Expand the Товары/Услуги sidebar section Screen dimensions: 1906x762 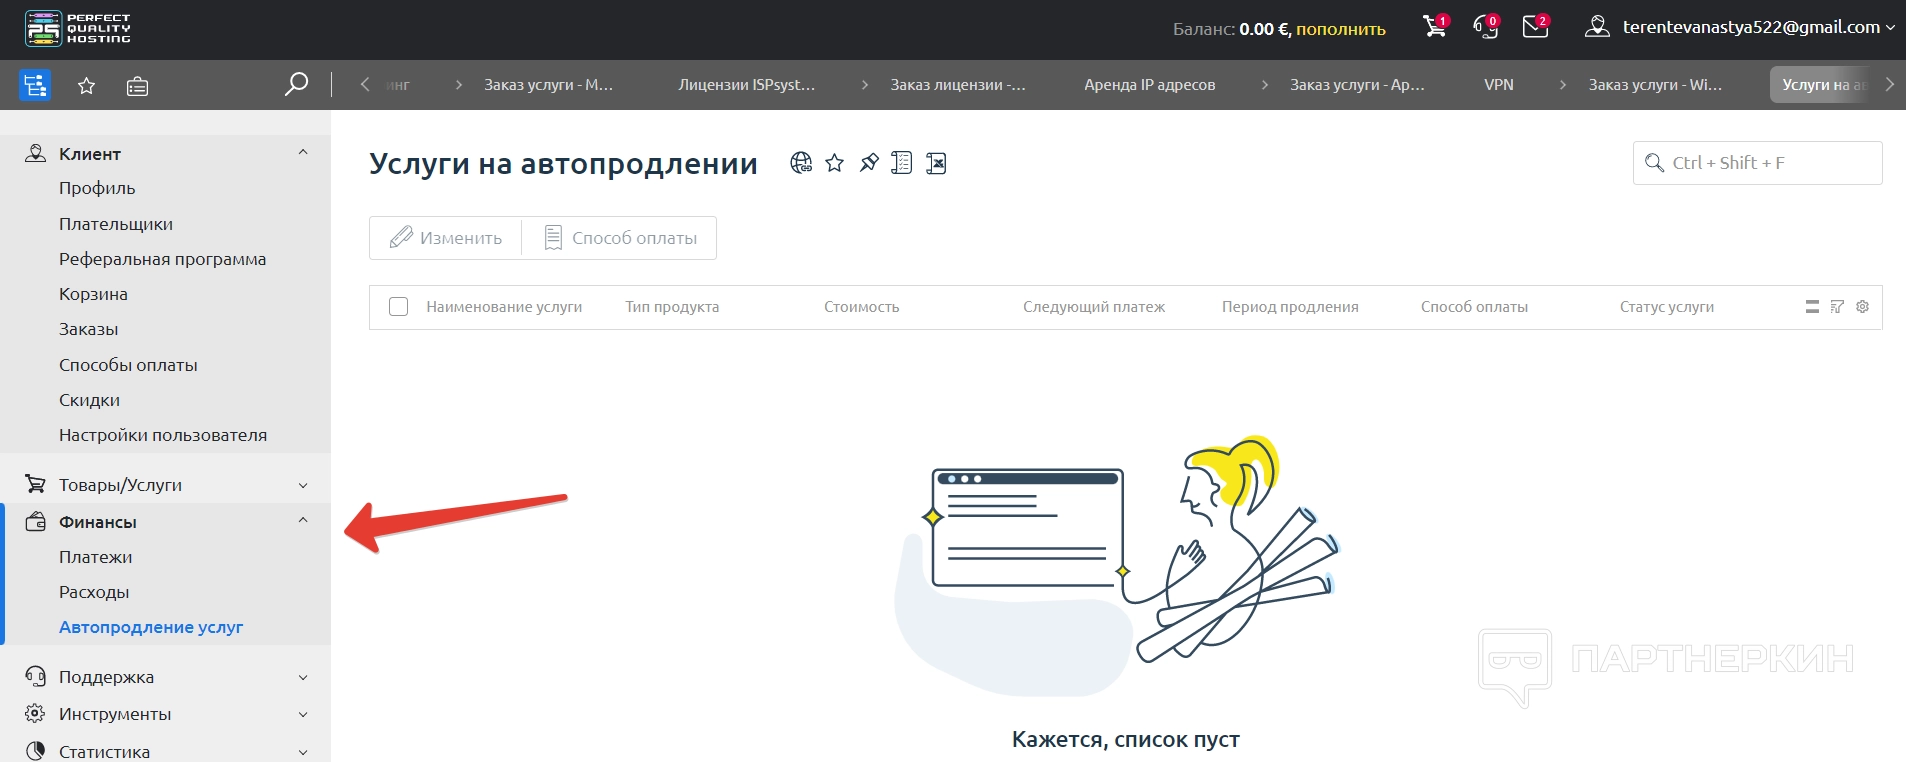[x=303, y=485]
